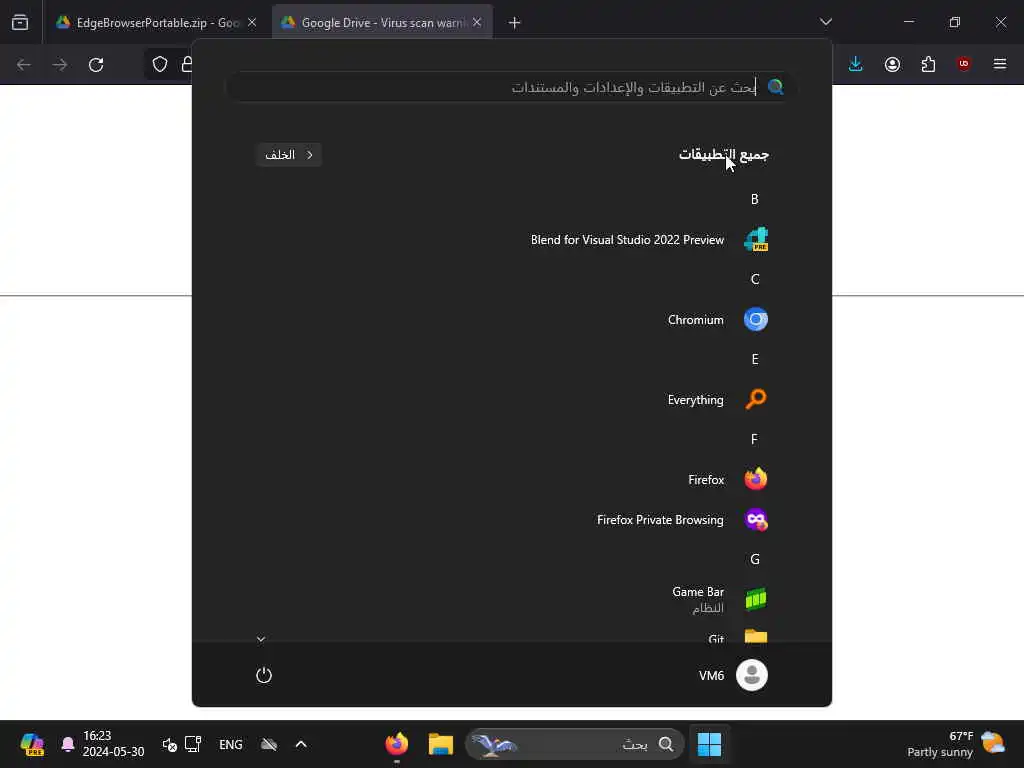The width and height of the screenshot is (1024, 768).
Task: Close the EdgeBrowserPortable.zip tab
Action: coord(252,23)
